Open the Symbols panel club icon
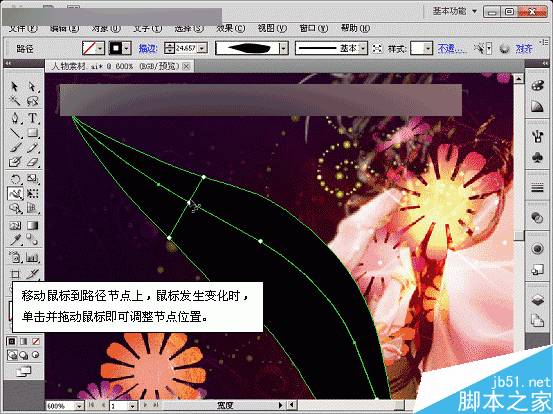The width and height of the screenshot is (553, 414). point(537,157)
